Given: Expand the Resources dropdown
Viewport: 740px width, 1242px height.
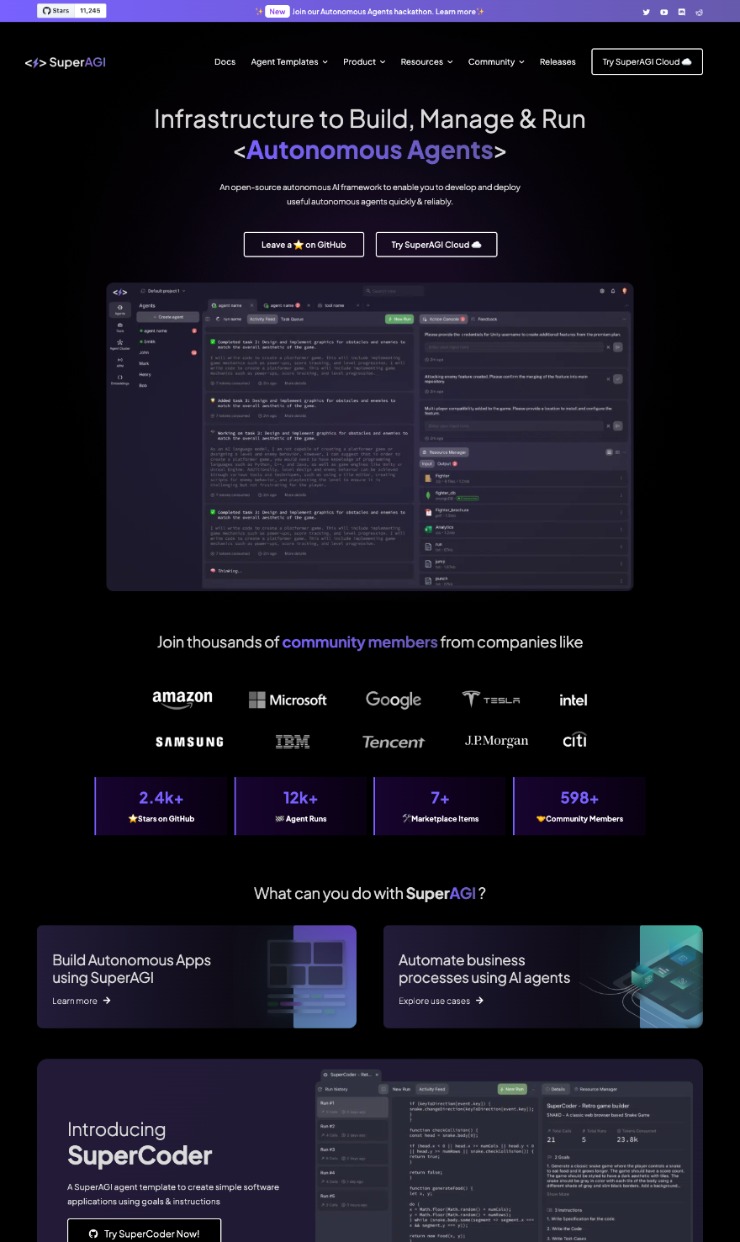Looking at the screenshot, I should (x=426, y=62).
